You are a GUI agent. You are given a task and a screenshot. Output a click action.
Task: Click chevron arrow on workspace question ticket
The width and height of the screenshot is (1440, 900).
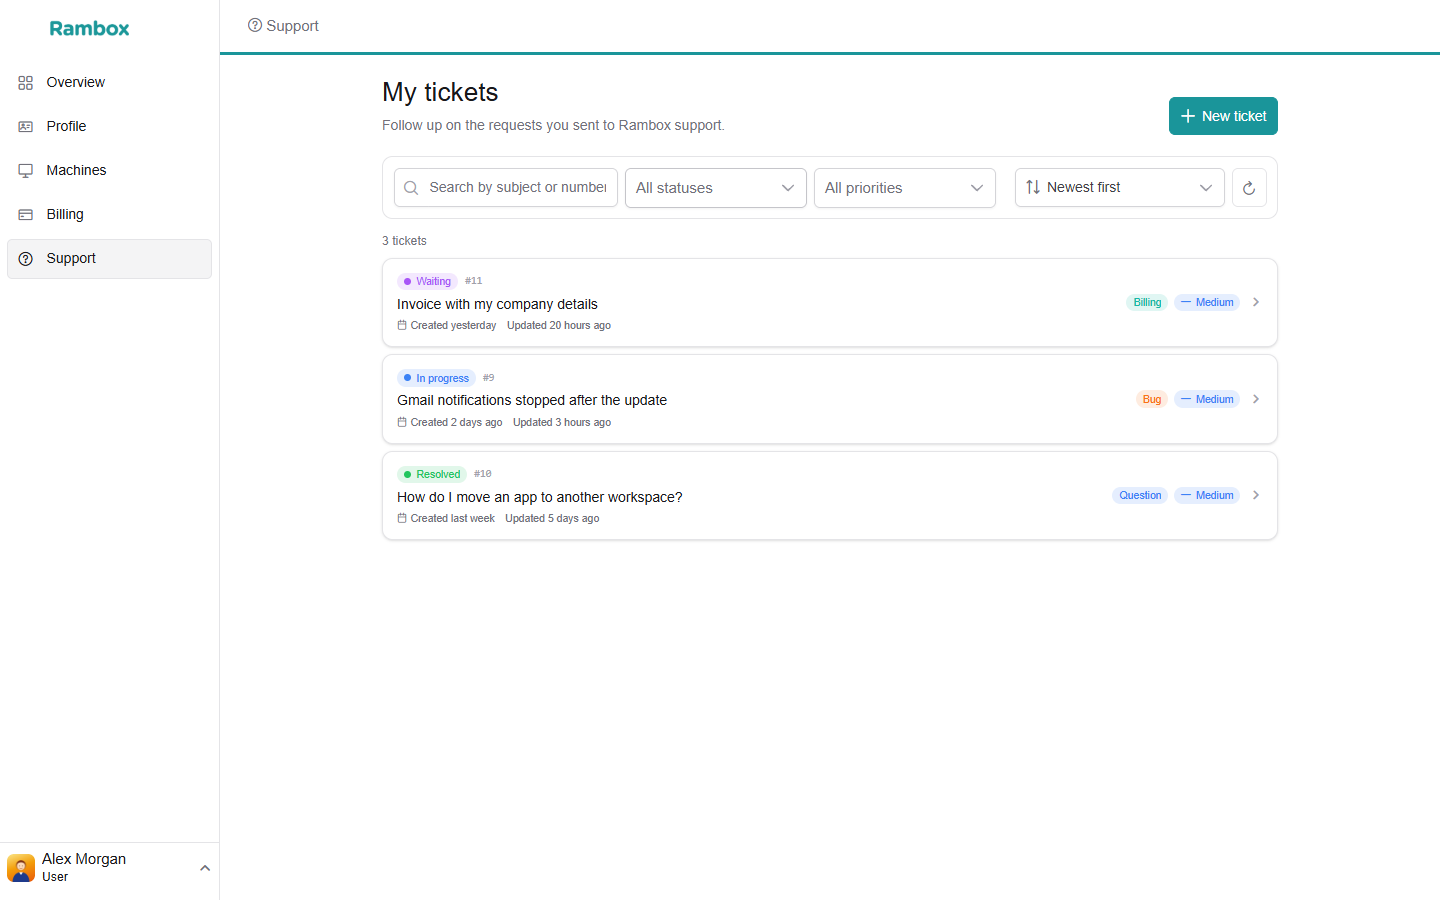pyautogui.click(x=1256, y=495)
